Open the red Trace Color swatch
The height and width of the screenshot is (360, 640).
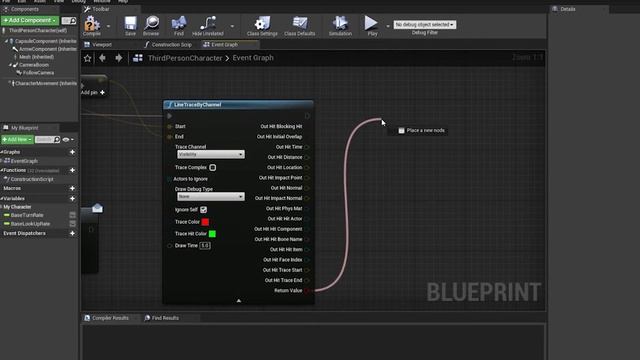pyautogui.click(x=205, y=222)
